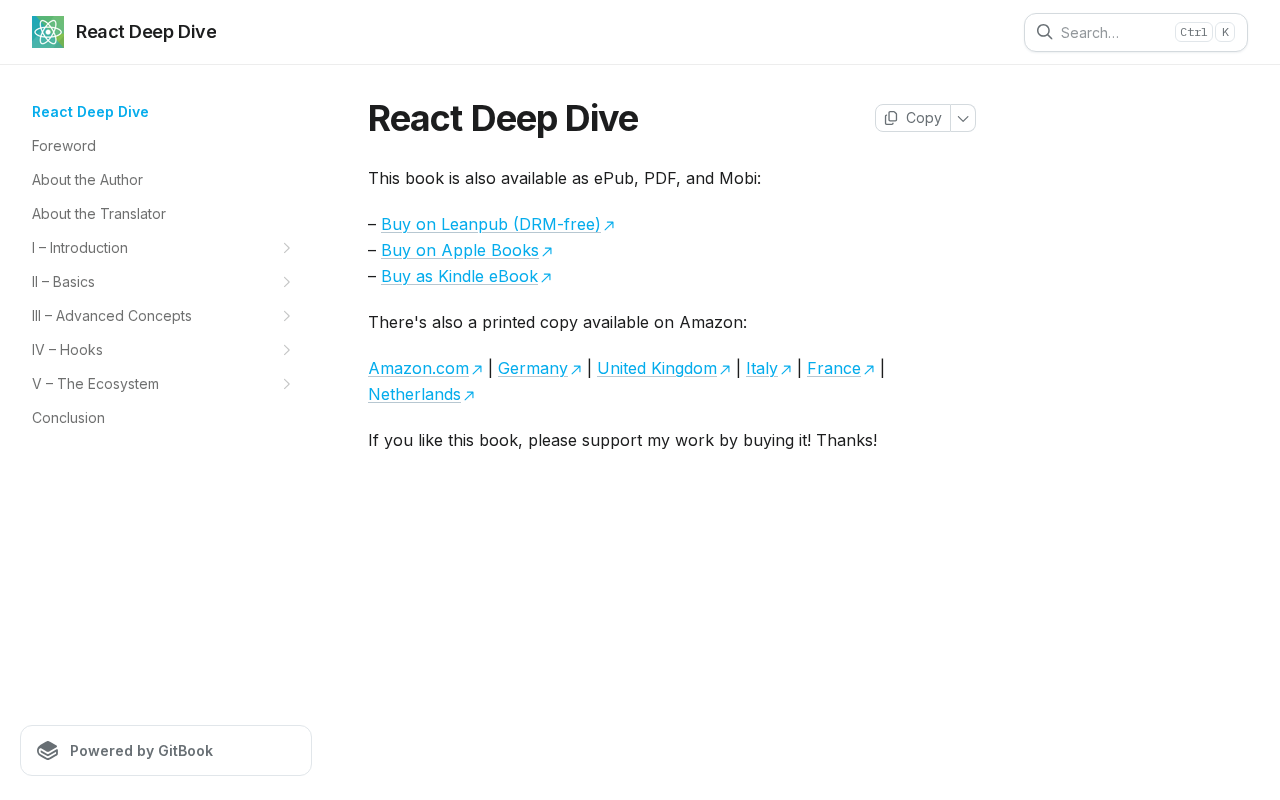Expand the IV – Hooks chevron

[x=286, y=350]
